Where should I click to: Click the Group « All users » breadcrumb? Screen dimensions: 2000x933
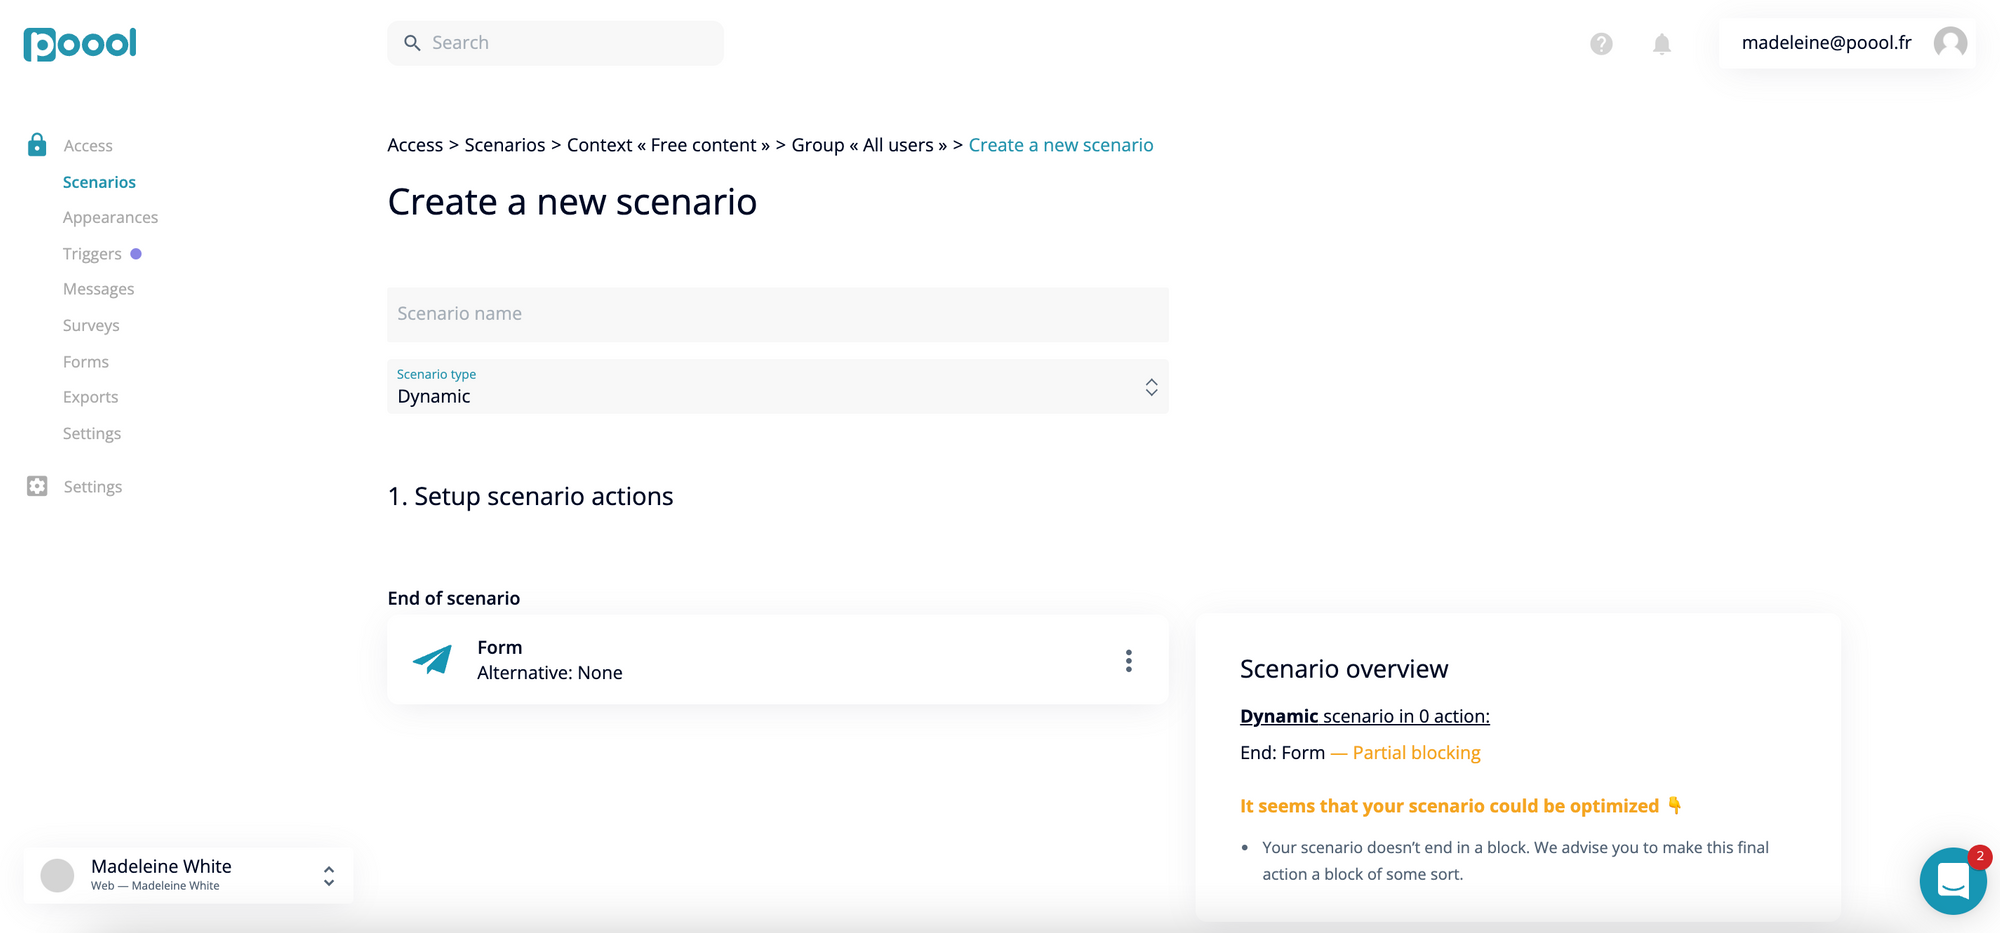coord(868,144)
